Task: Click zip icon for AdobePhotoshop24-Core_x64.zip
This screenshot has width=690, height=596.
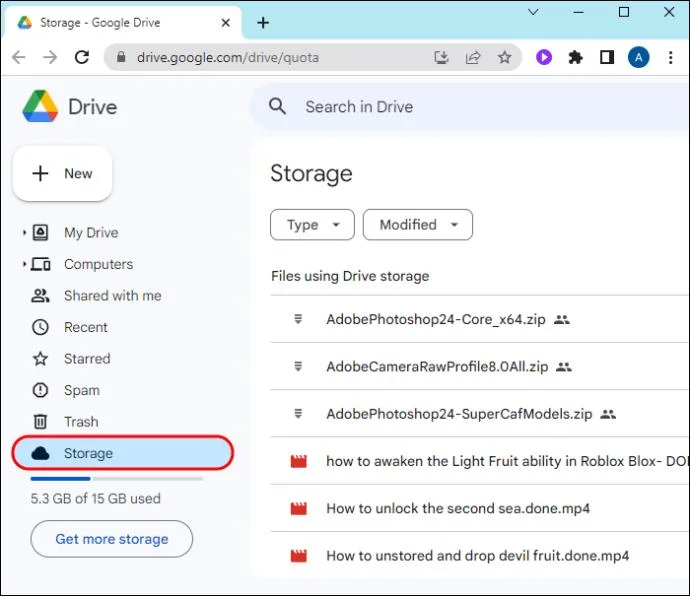Action: 298,319
